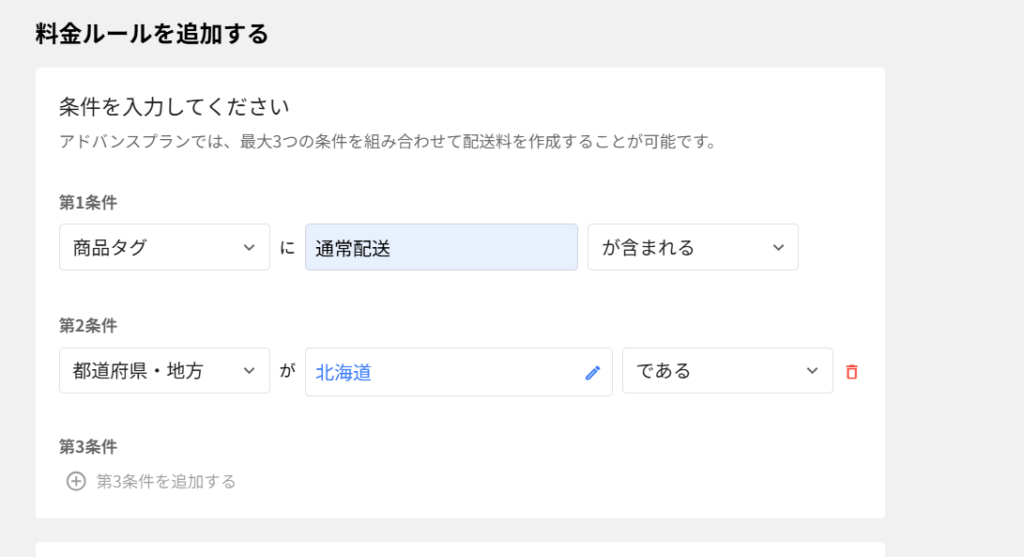
Task: Click chevron arrow of である select box
Action: pos(812,371)
